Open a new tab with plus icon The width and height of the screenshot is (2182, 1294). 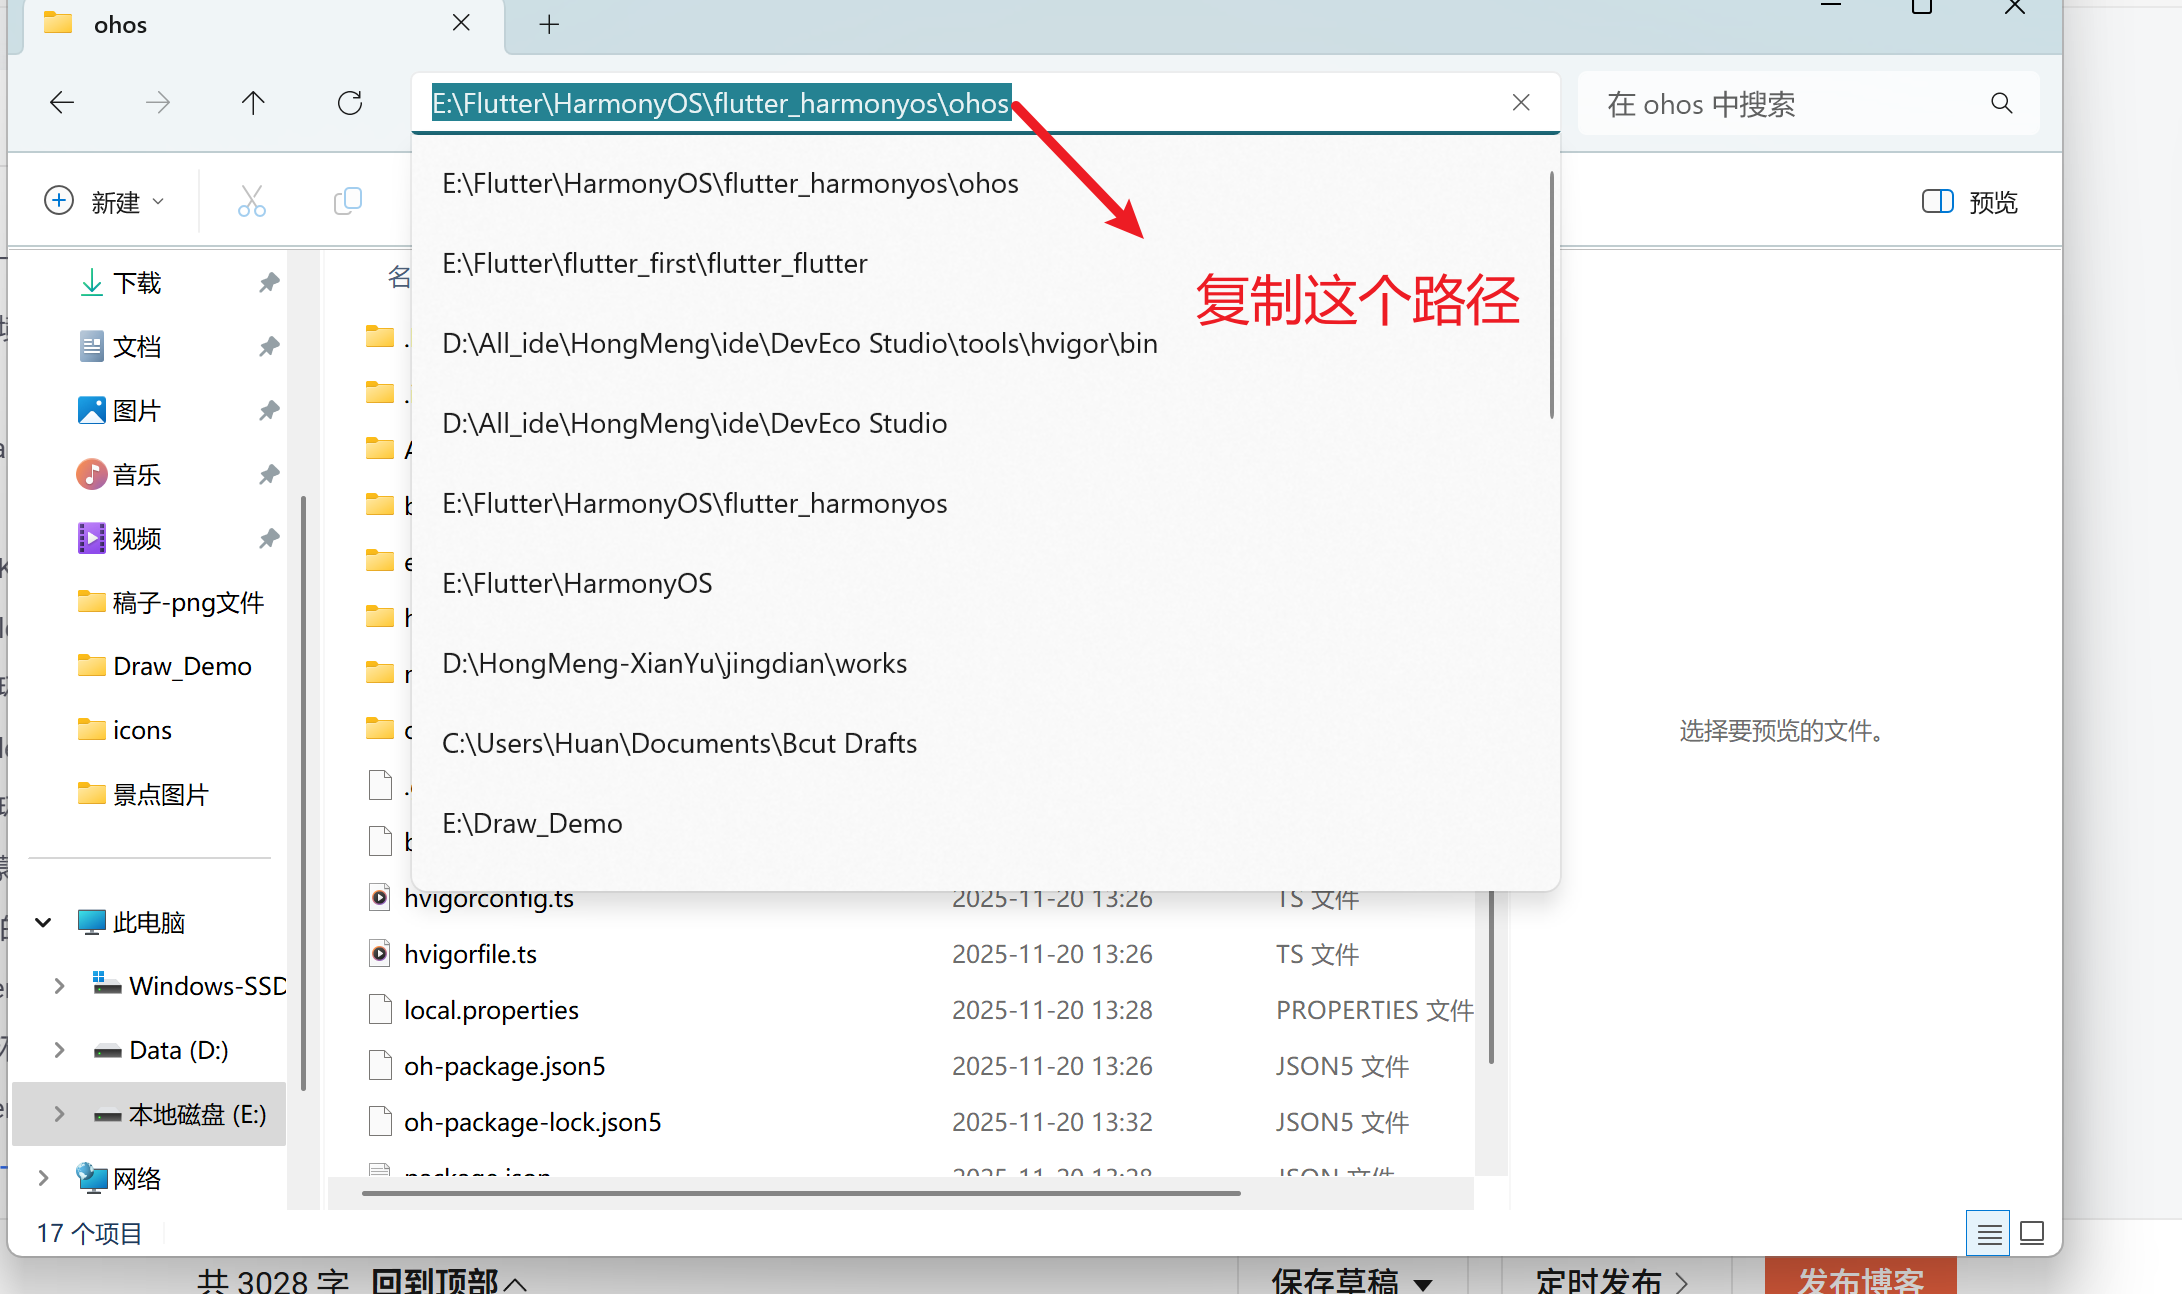point(549,25)
